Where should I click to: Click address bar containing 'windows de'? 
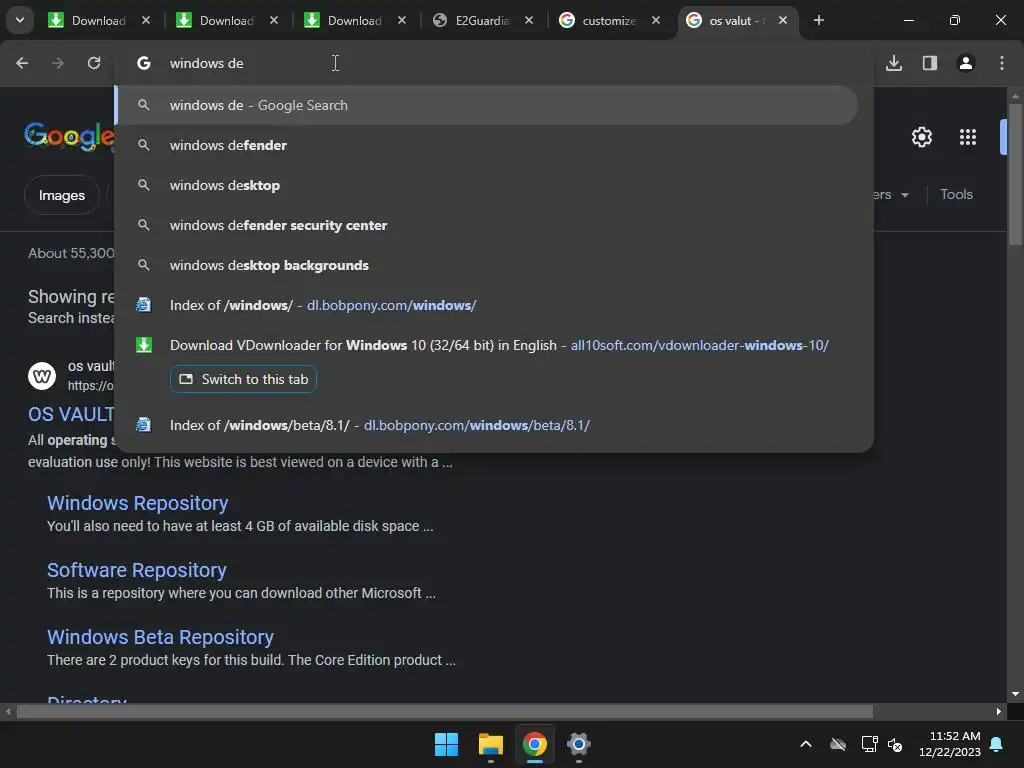click(494, 63)
